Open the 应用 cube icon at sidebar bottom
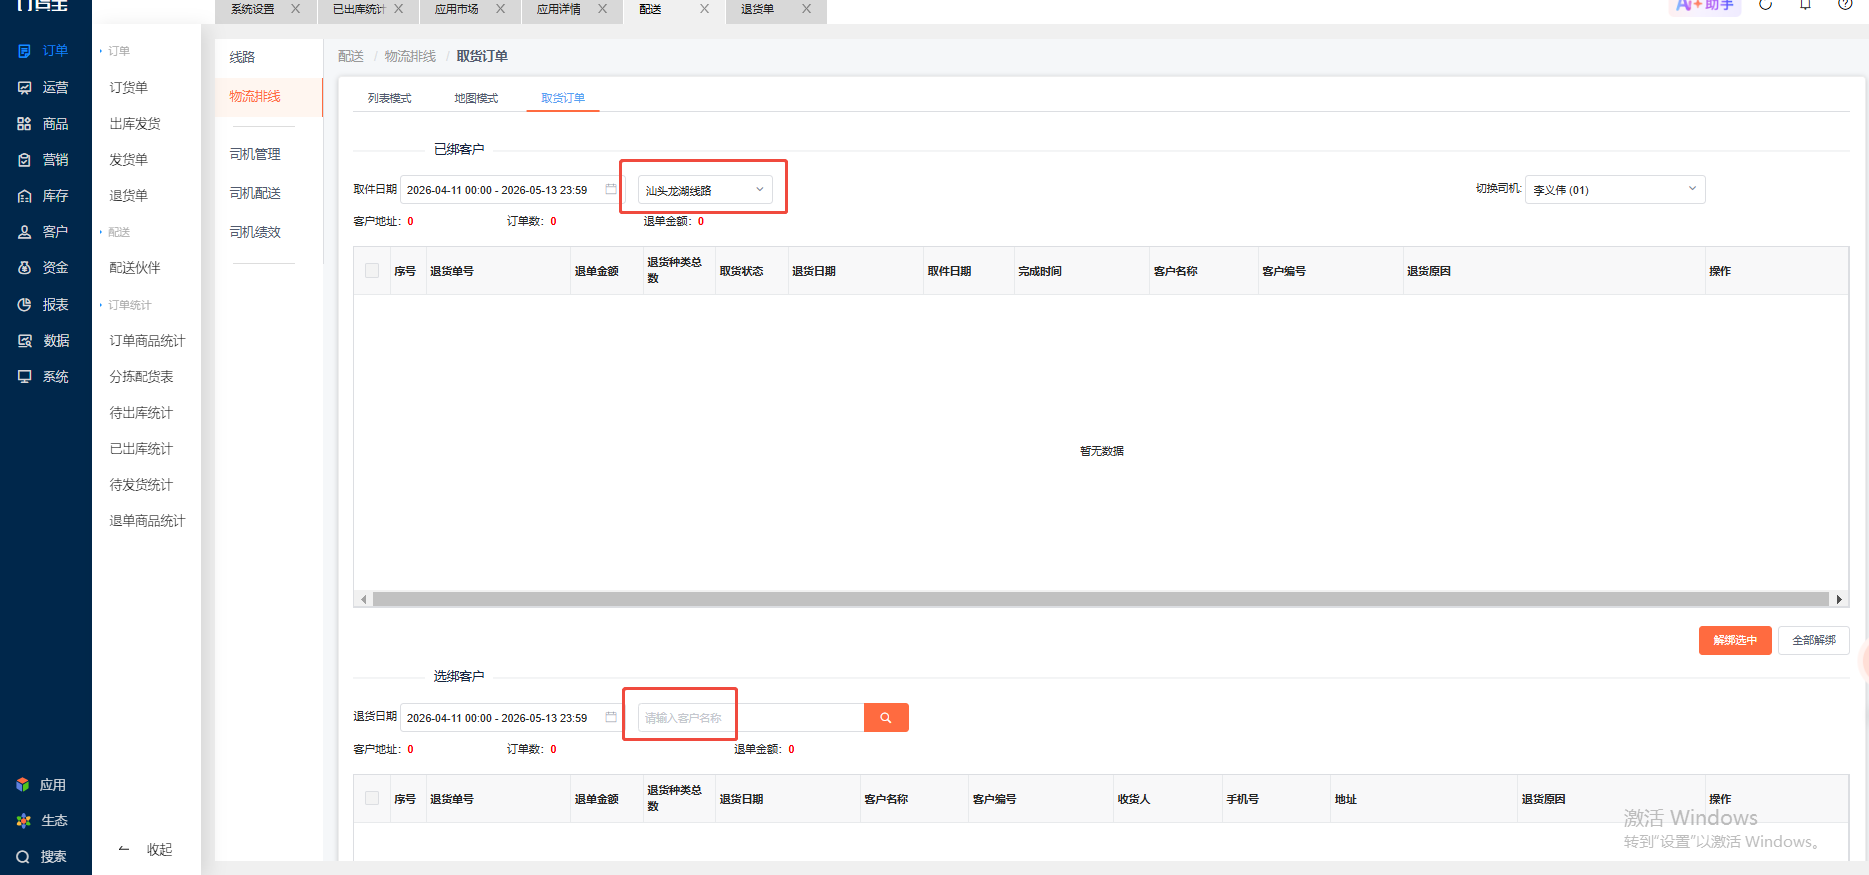This screenshot has height=875, width=1869. [x=23, y=785]
